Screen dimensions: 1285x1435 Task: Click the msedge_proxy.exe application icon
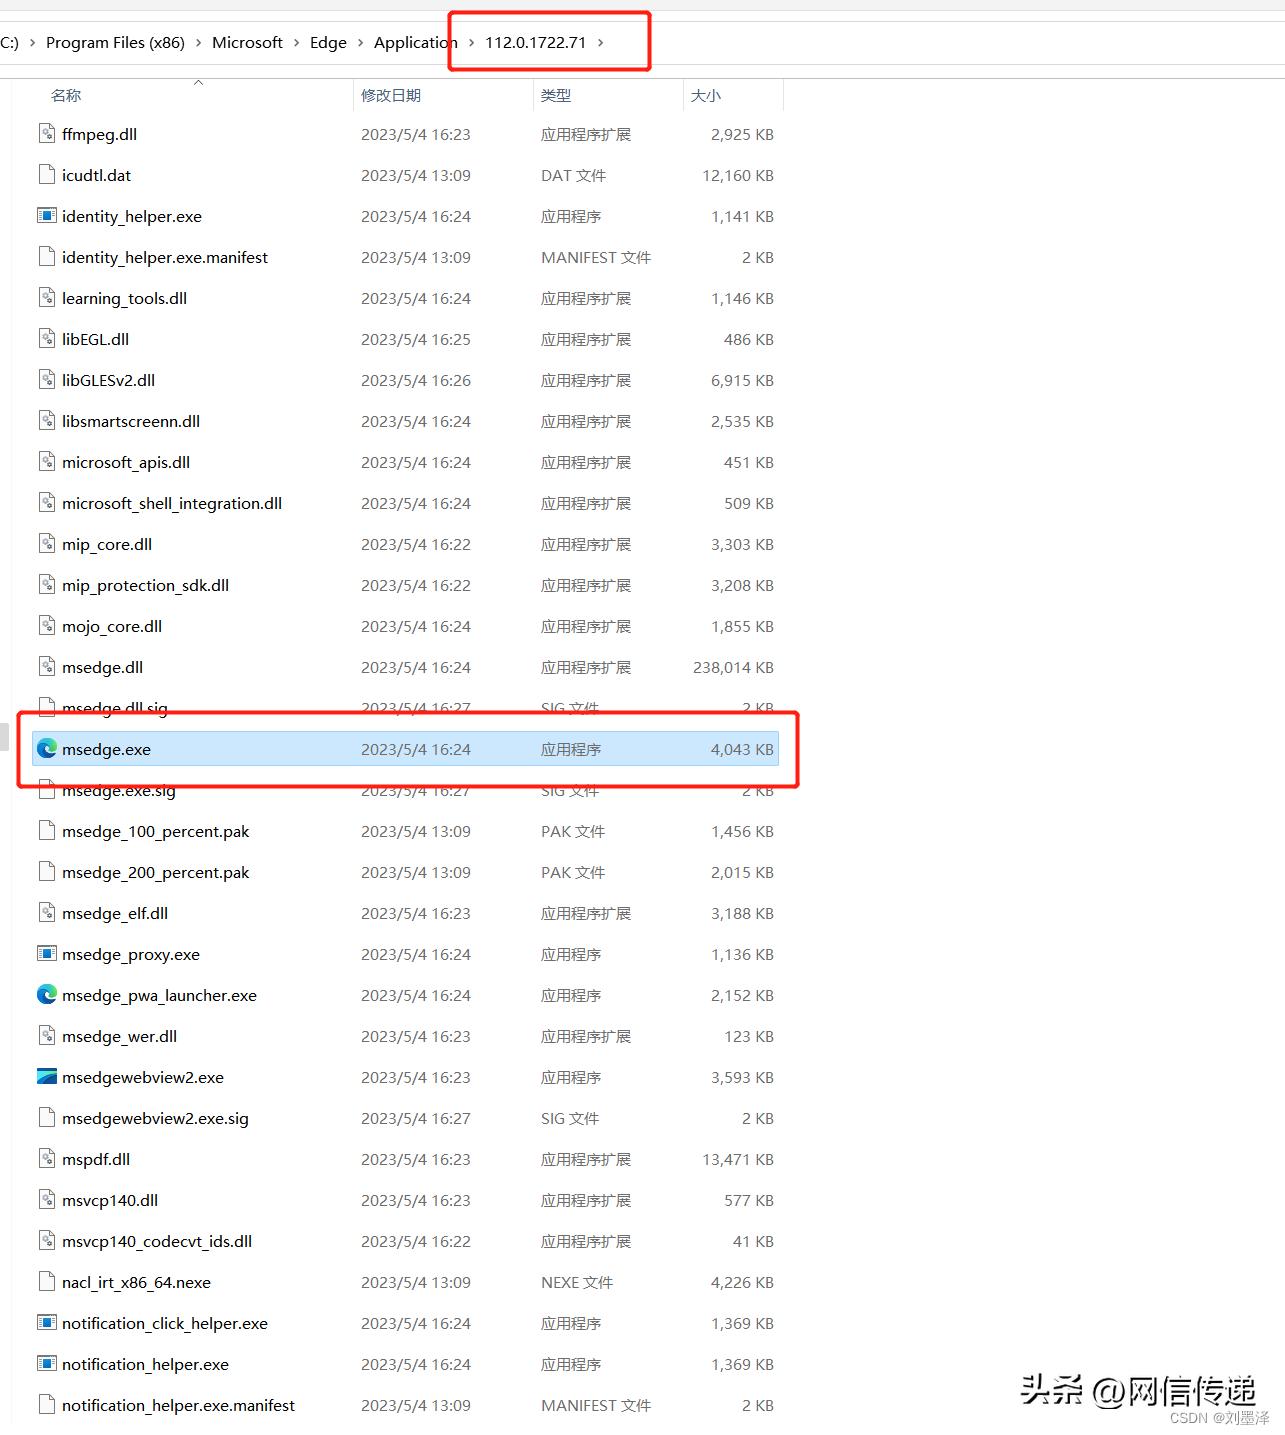click(x=47, y=954)
